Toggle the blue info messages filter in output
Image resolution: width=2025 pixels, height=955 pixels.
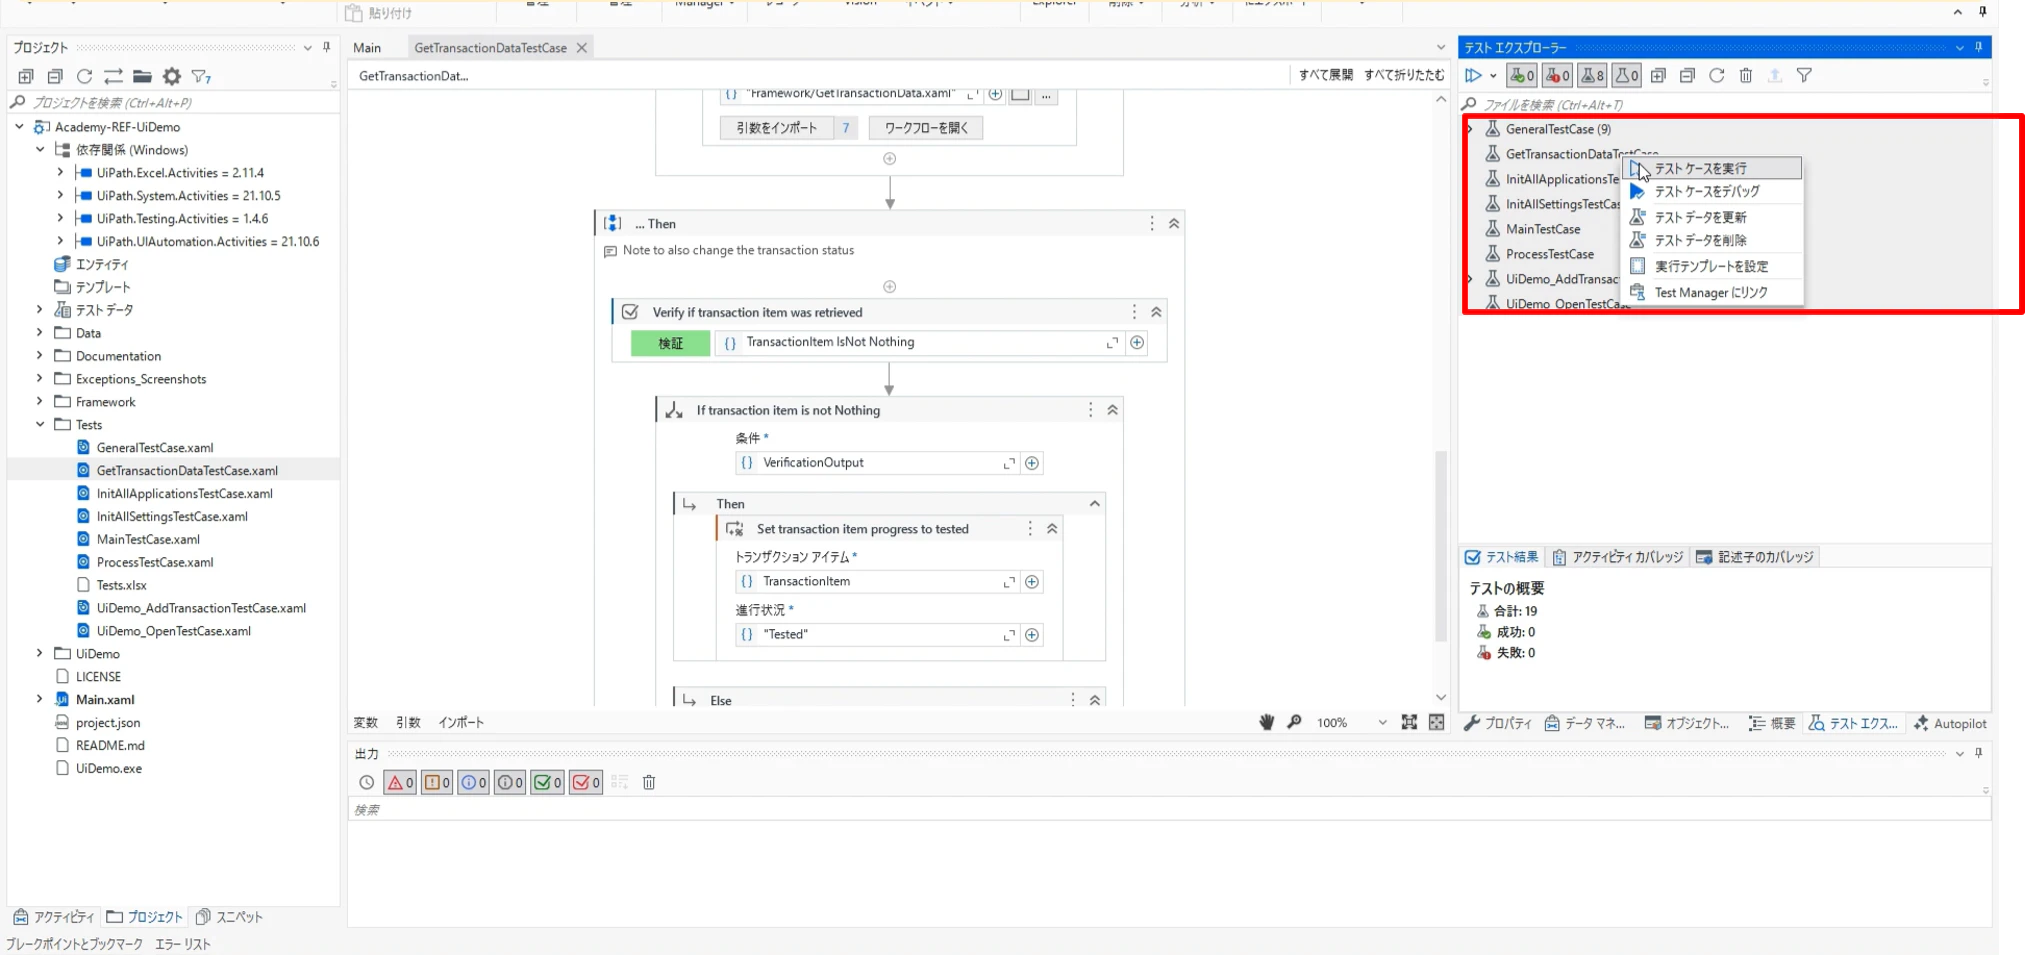pos(473,782)
